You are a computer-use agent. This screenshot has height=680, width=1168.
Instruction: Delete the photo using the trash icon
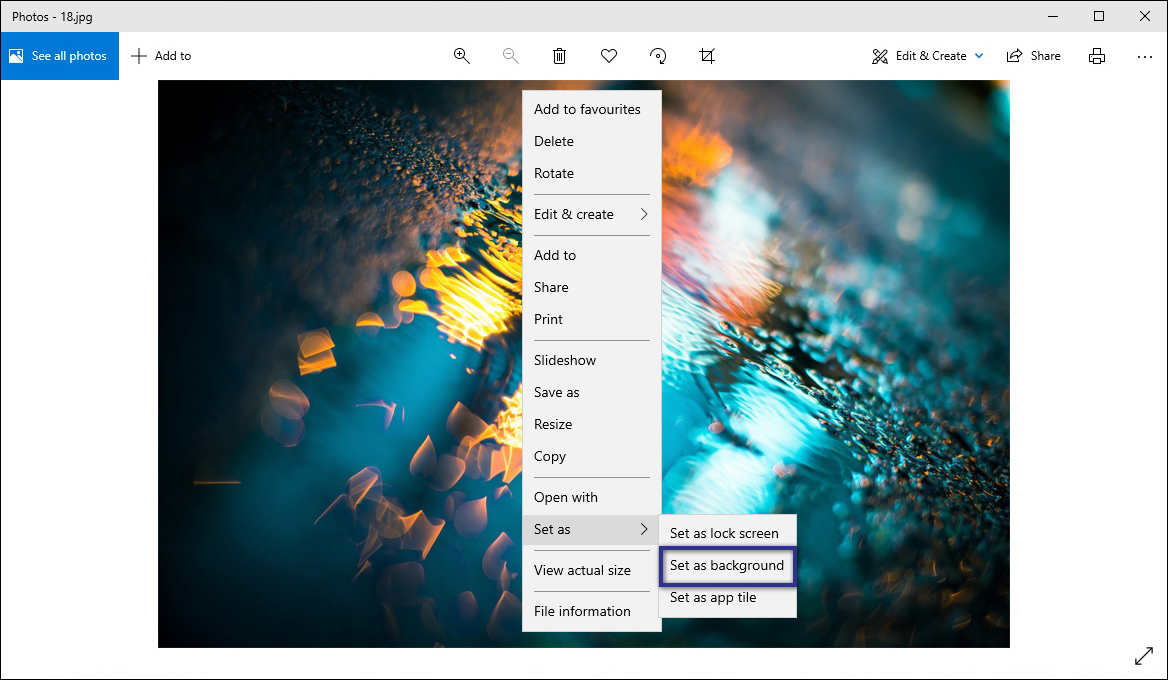559,56
